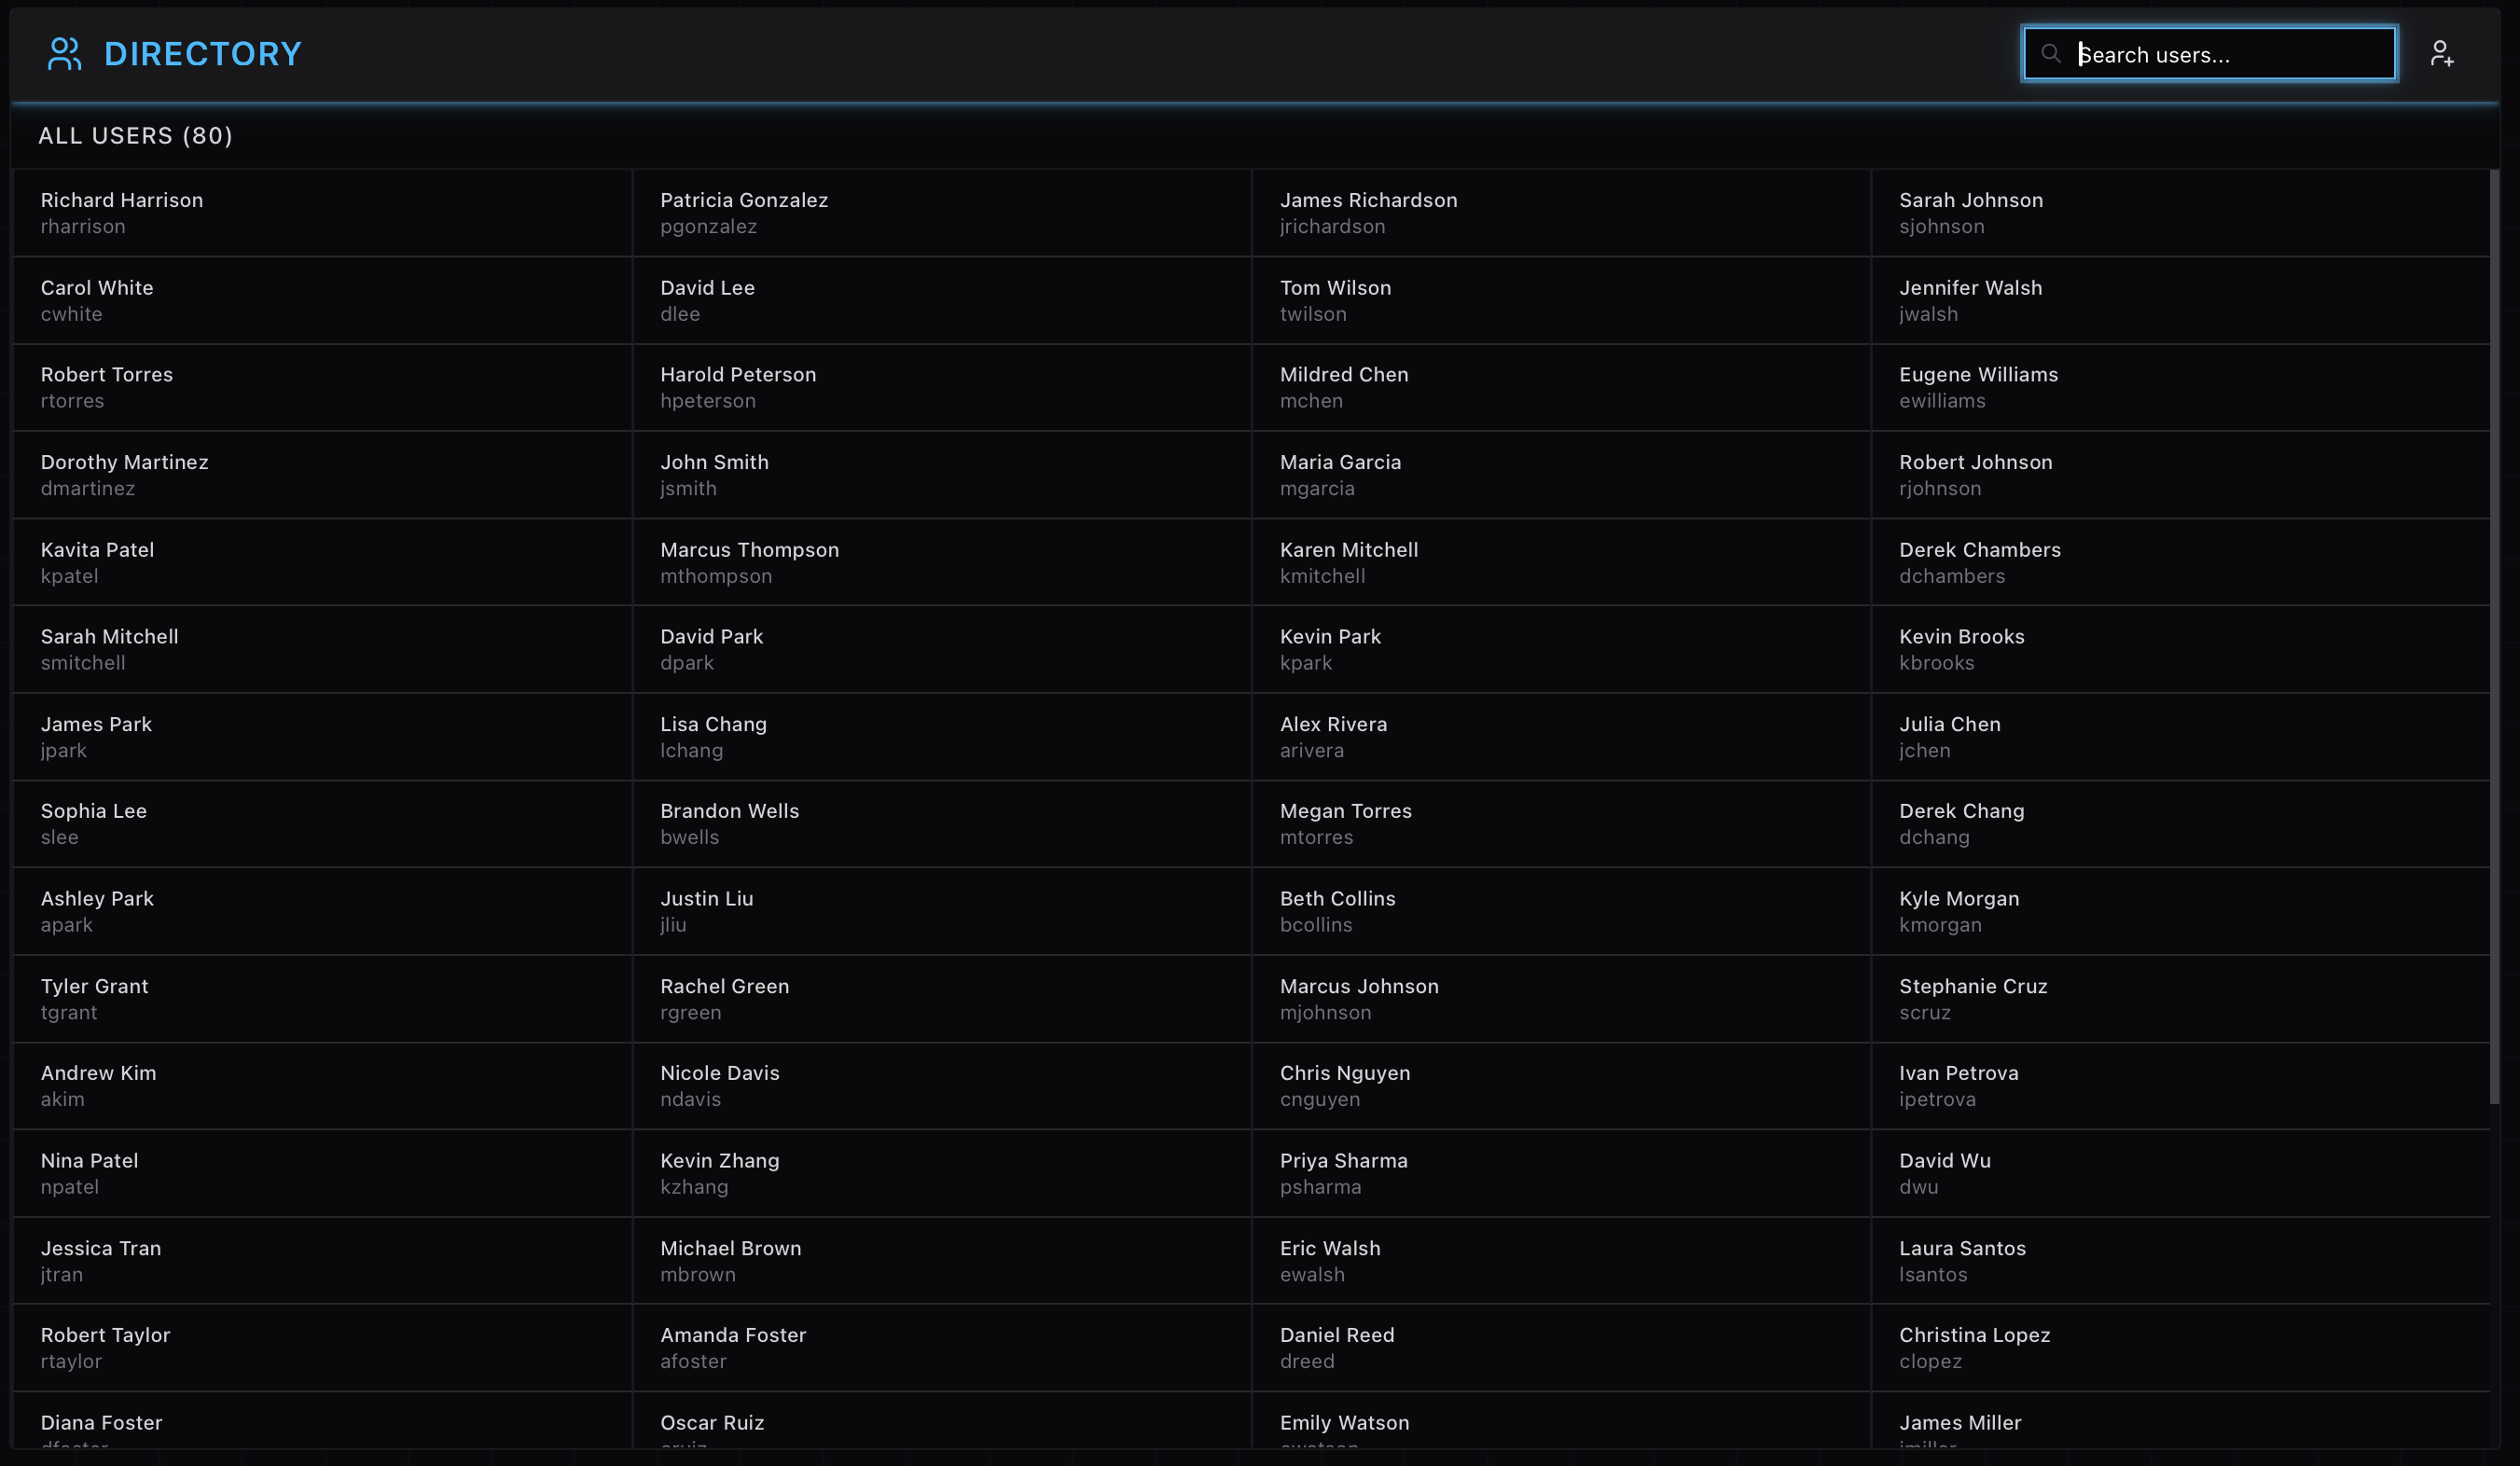The image size is (2520, 1466).
Task: Open Eric Walsh's card
Action: point(1561,1261)
